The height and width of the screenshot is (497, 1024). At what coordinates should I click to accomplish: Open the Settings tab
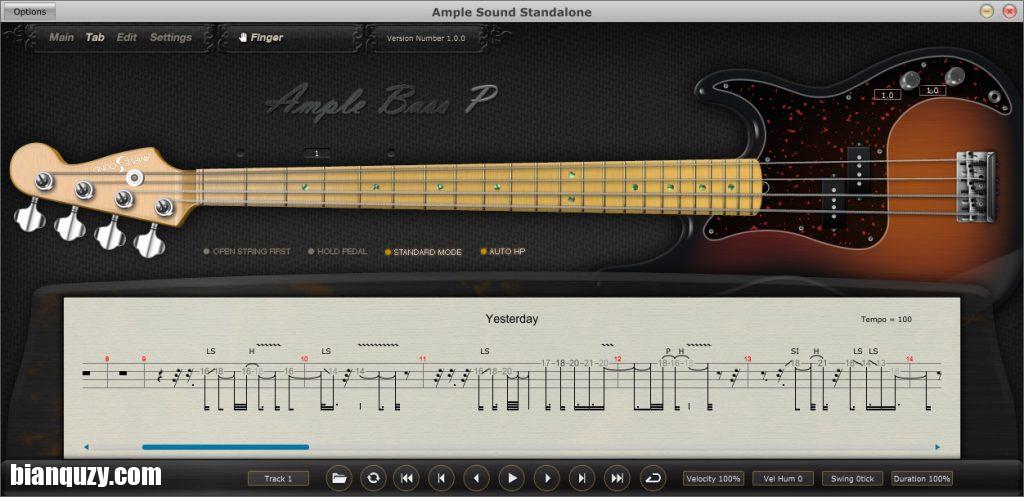pyautogui.click(x=170, y=37)
